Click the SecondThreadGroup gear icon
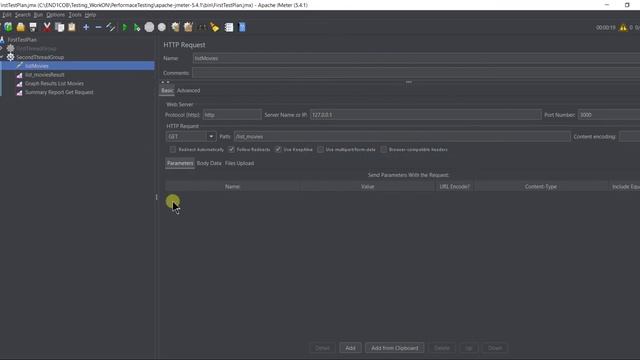The height and width of the screenshot is (360, 640). click(11, 57)
